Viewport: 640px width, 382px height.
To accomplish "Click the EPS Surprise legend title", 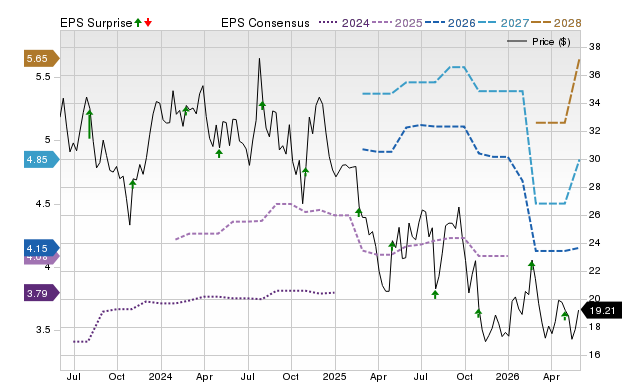I will (x=96, y=23).
